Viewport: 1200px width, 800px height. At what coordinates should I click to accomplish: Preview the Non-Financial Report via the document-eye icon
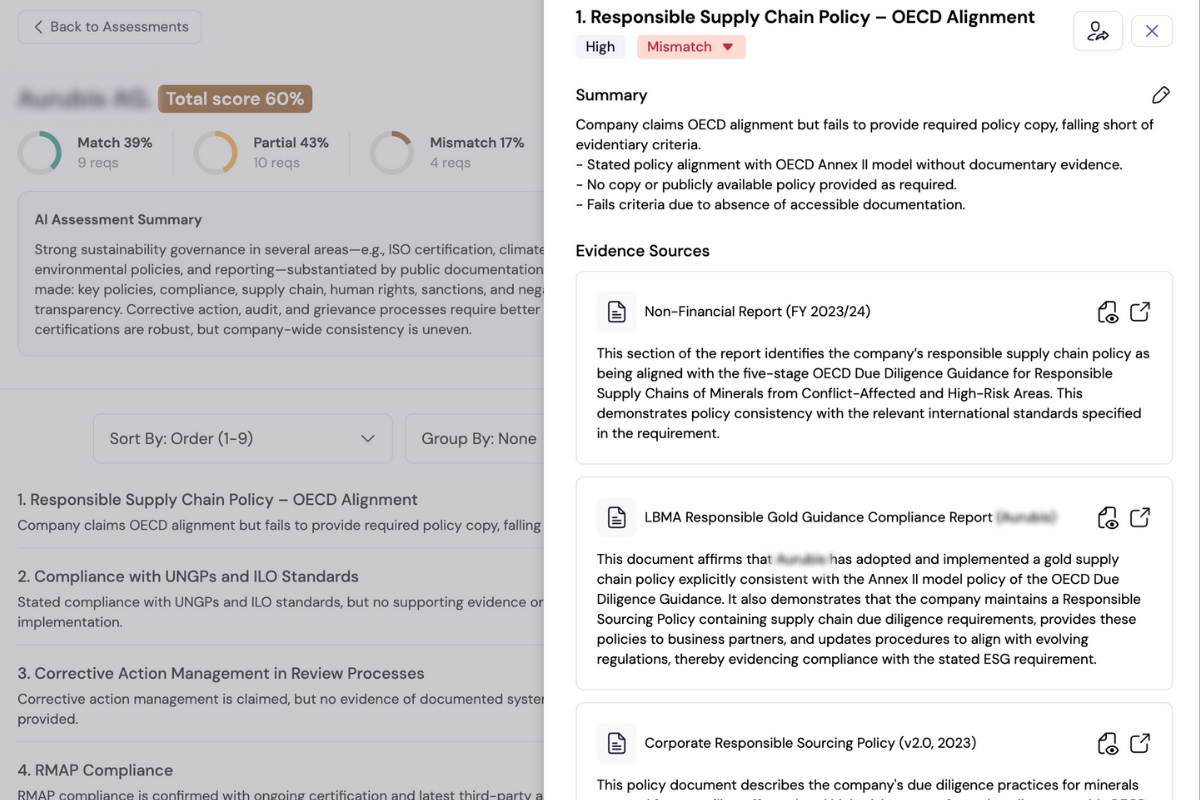click(1108, 312)
